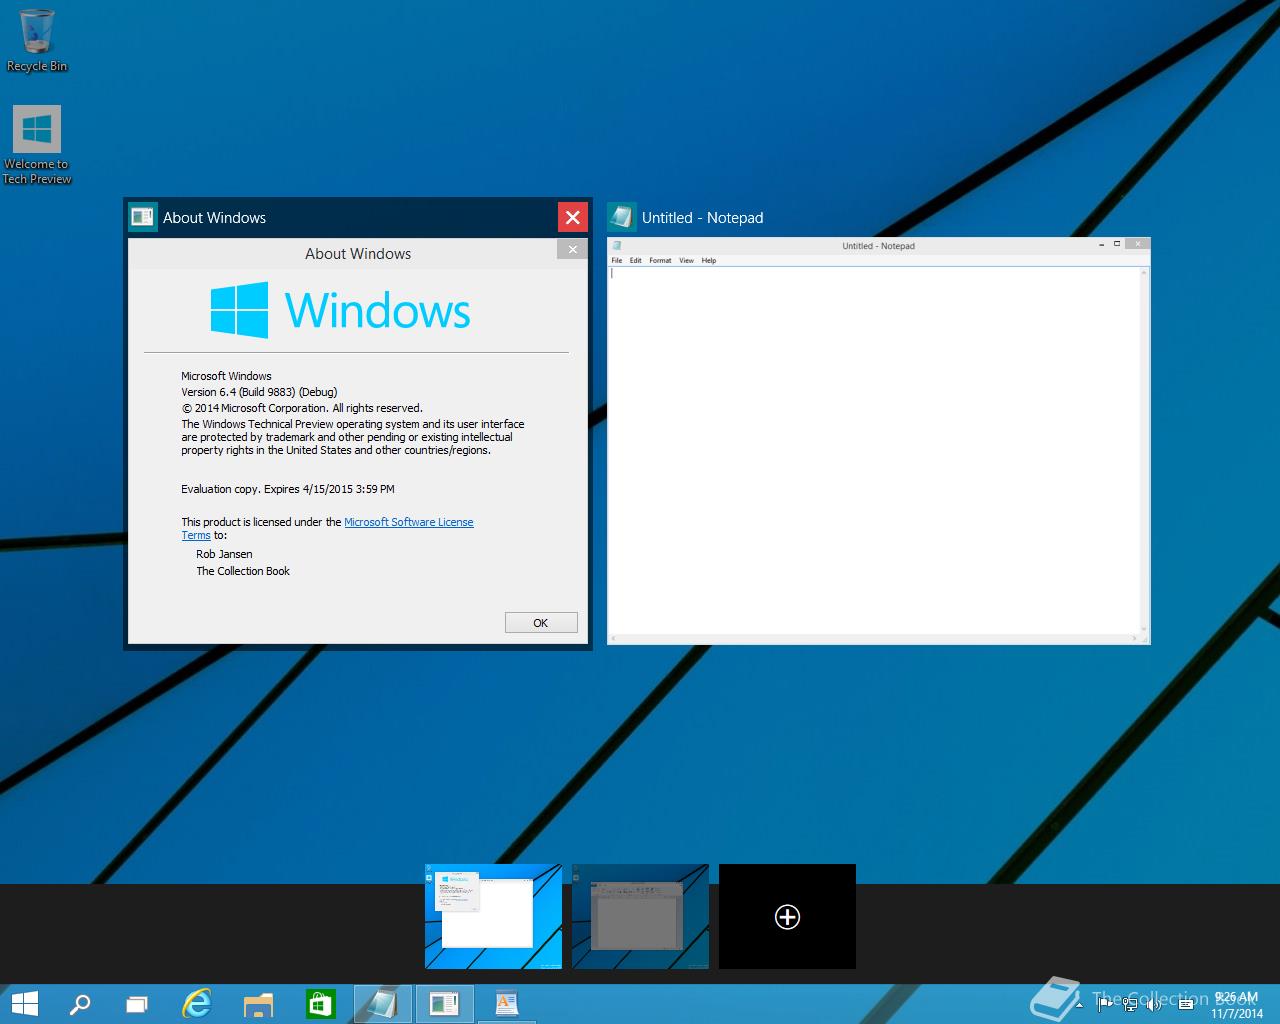The image size is (1280, 1024).
Task: Open the View menu in Notepad
Action: point(686,260)
